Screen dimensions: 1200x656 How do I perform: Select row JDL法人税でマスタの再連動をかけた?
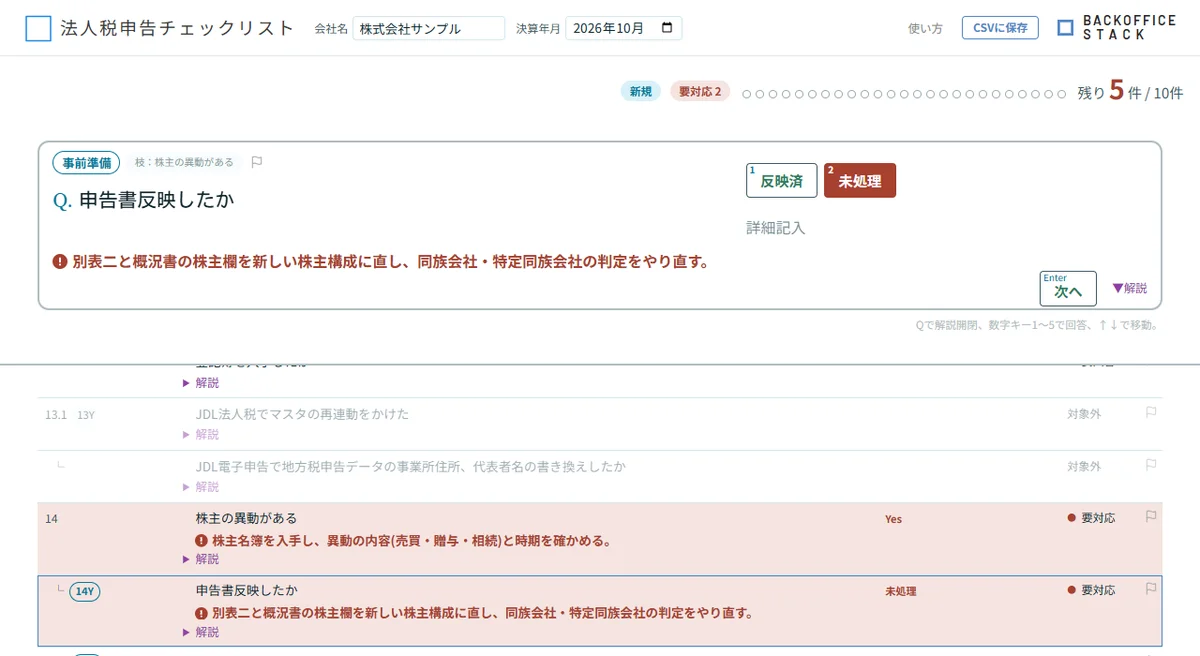click(x=302, y=414)
